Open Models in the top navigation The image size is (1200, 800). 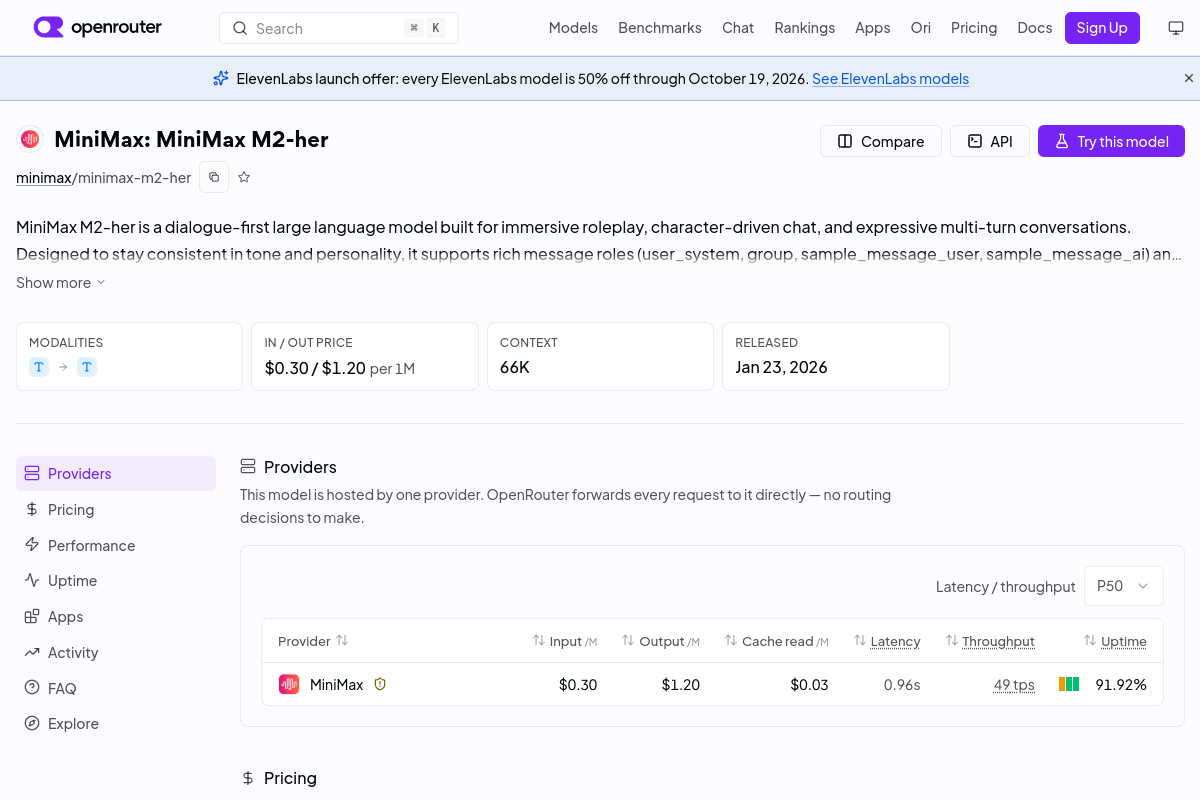click(573, 28)
